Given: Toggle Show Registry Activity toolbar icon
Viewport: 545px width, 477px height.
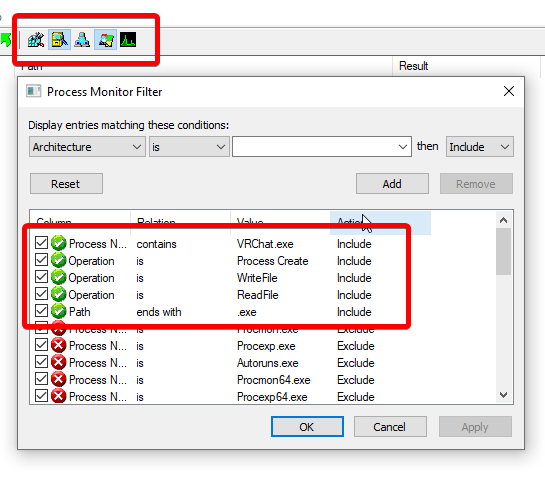Looking at the screenshot, I should [x=36, y=40].
